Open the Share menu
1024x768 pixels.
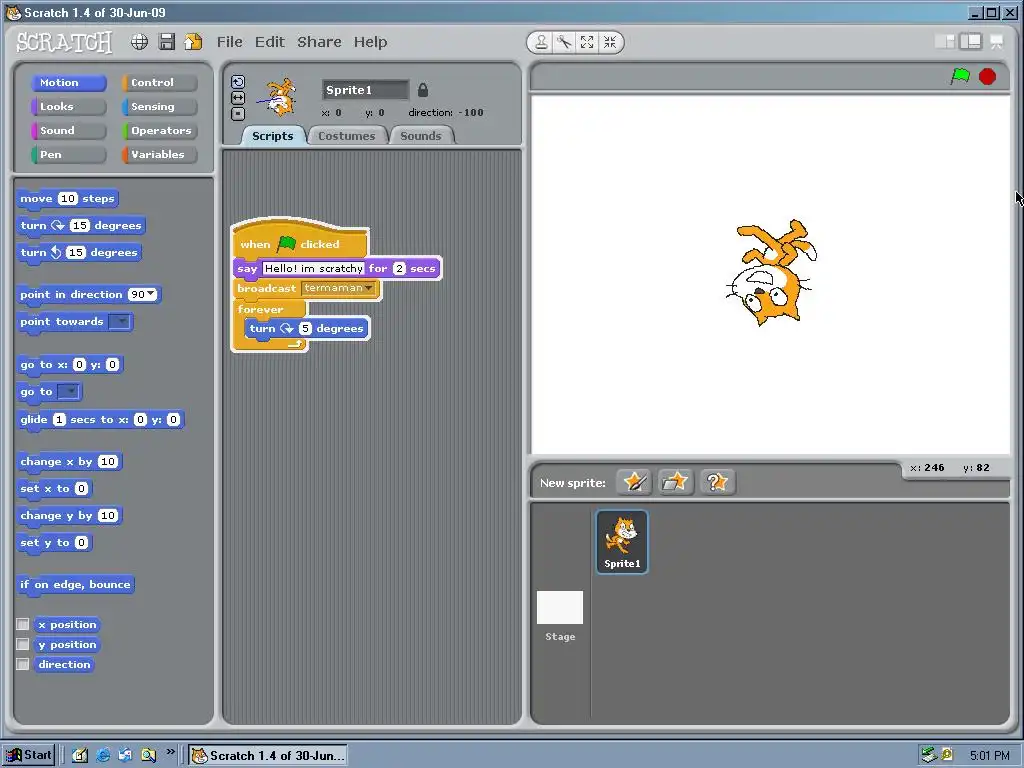point(319,42)
